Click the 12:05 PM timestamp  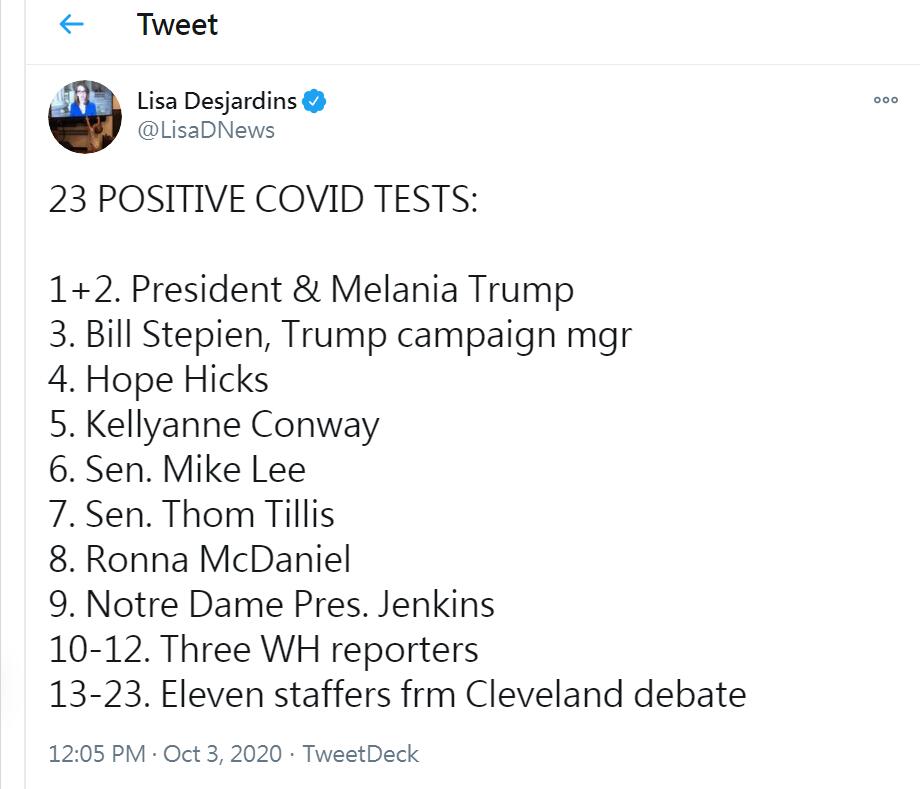point(96,754)
